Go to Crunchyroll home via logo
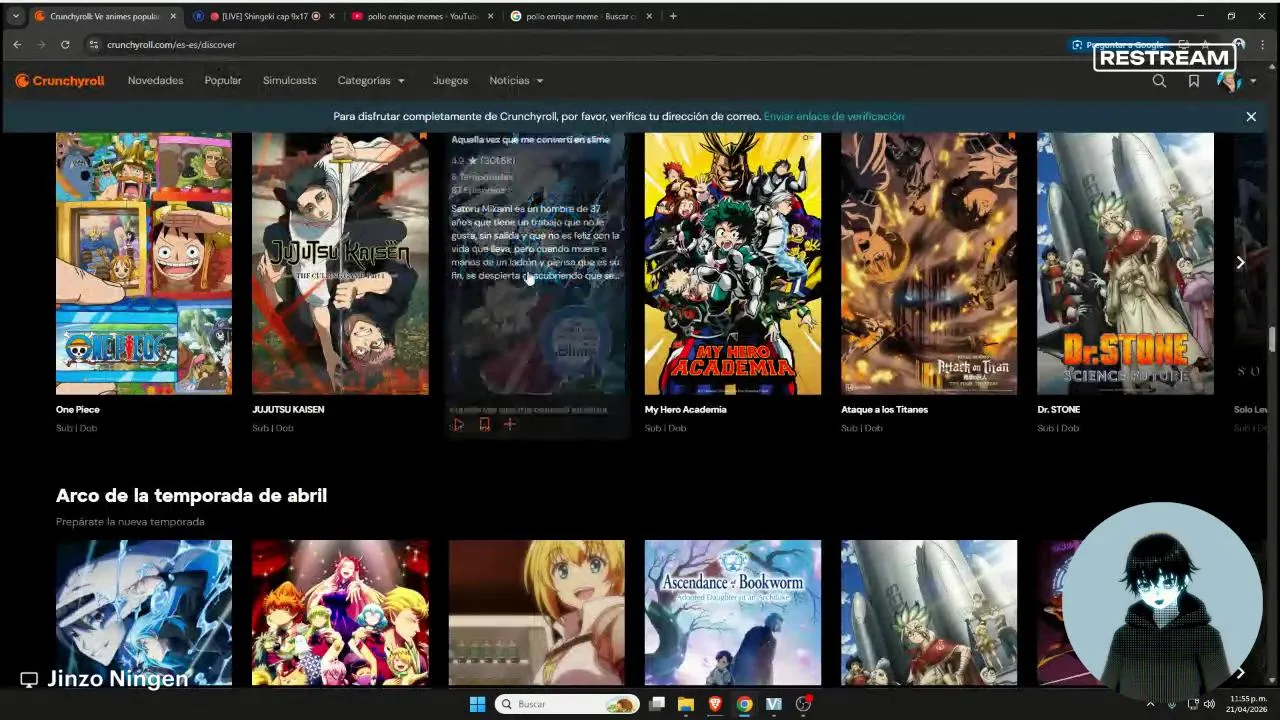This screenshot has width=1280, height=720. coord(60,81)
